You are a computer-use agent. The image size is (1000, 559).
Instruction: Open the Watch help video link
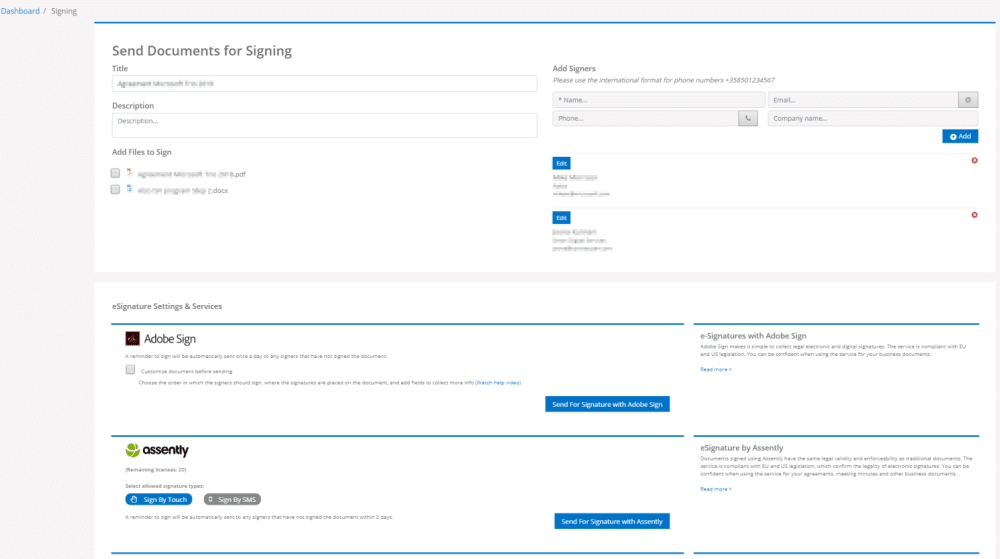tap(498, 382)
